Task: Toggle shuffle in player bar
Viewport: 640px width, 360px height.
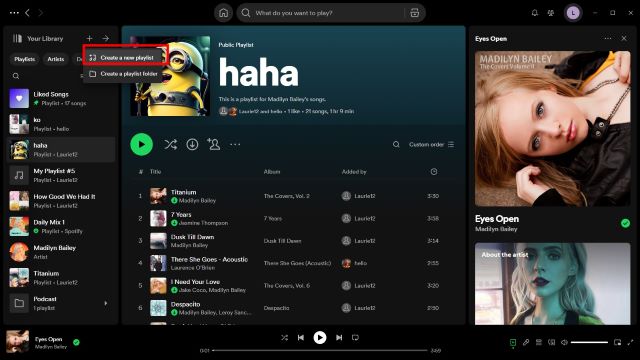Action: pos(284,338)
